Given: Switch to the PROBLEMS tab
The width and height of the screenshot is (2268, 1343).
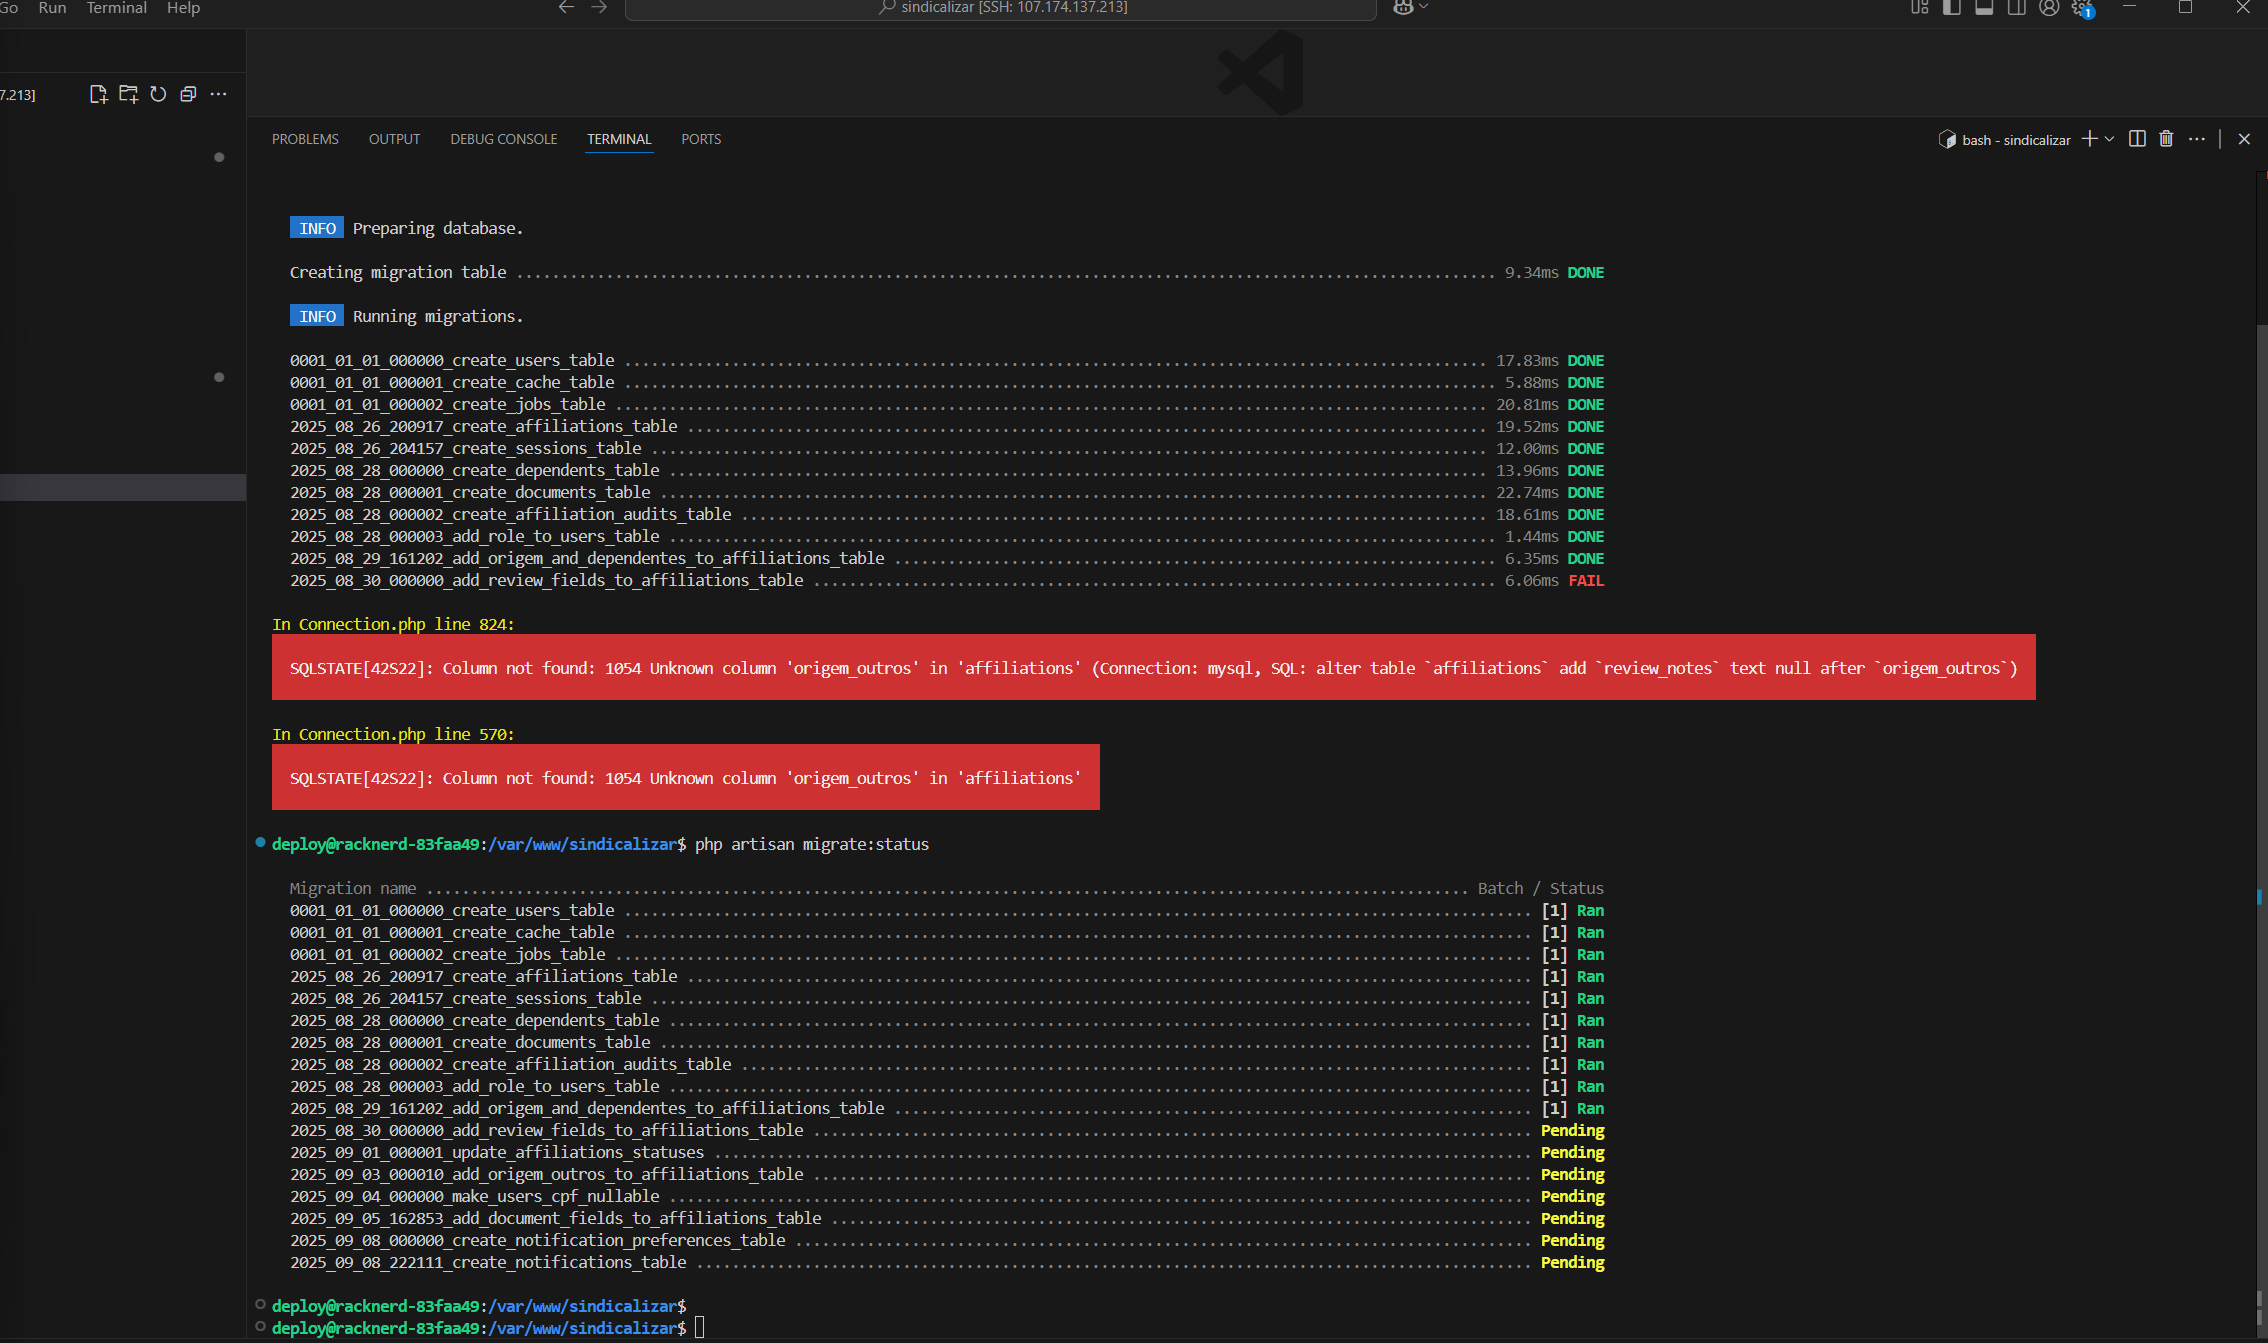Looking at the screenshot, I should tap(305, 139).
